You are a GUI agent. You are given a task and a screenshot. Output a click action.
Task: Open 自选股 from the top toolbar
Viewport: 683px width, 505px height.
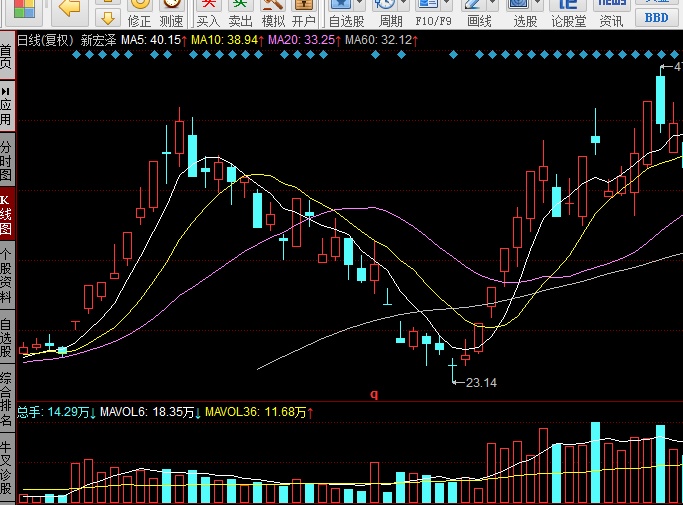pos(346,14)
